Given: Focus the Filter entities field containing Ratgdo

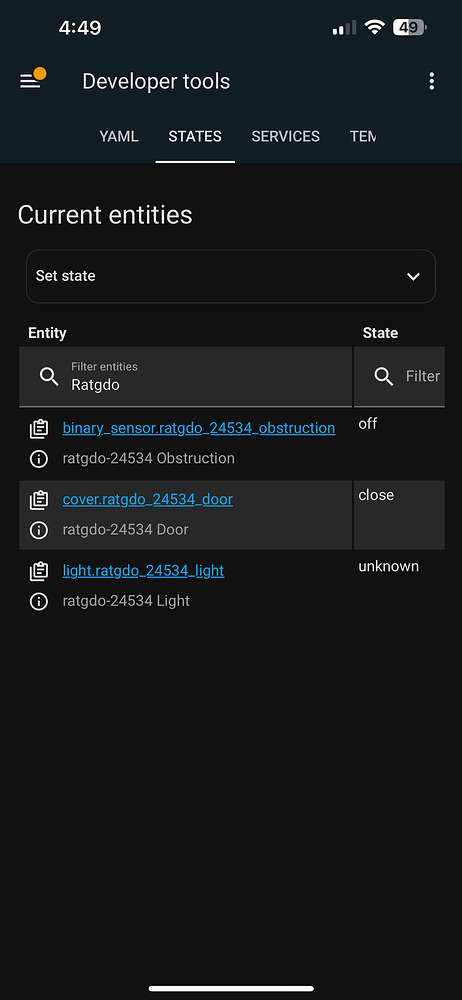Looking at the screenshot, I should (186, 376).
